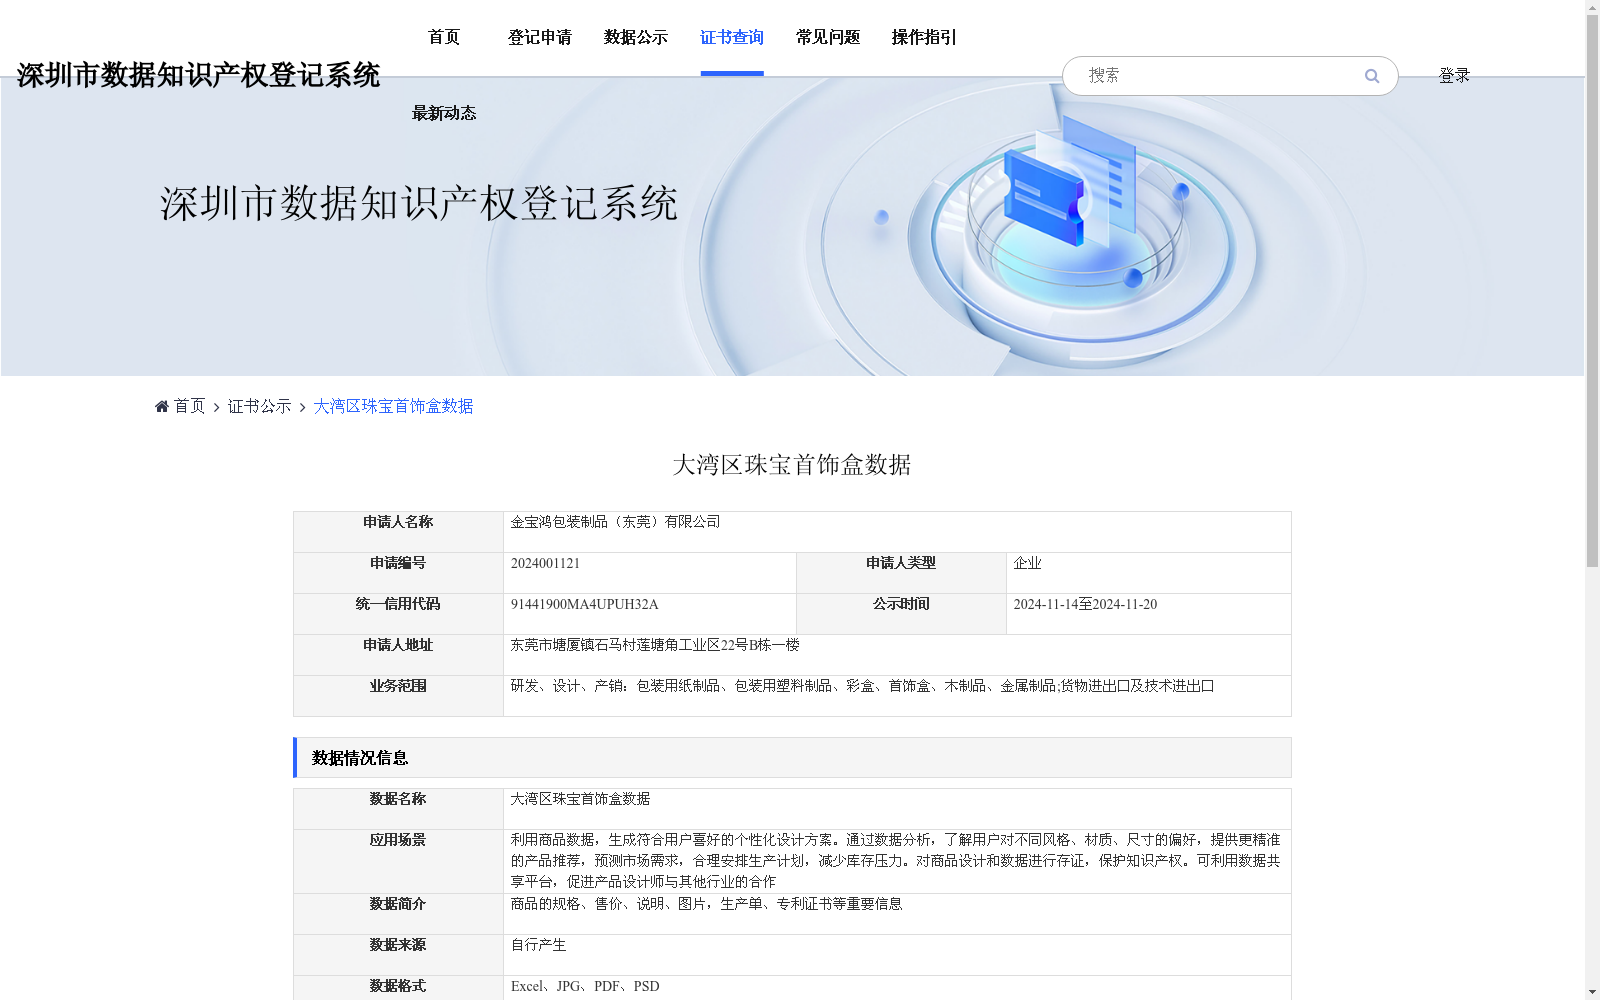Go to 首页 in the breadcrumb

click(x=189, y=406)
